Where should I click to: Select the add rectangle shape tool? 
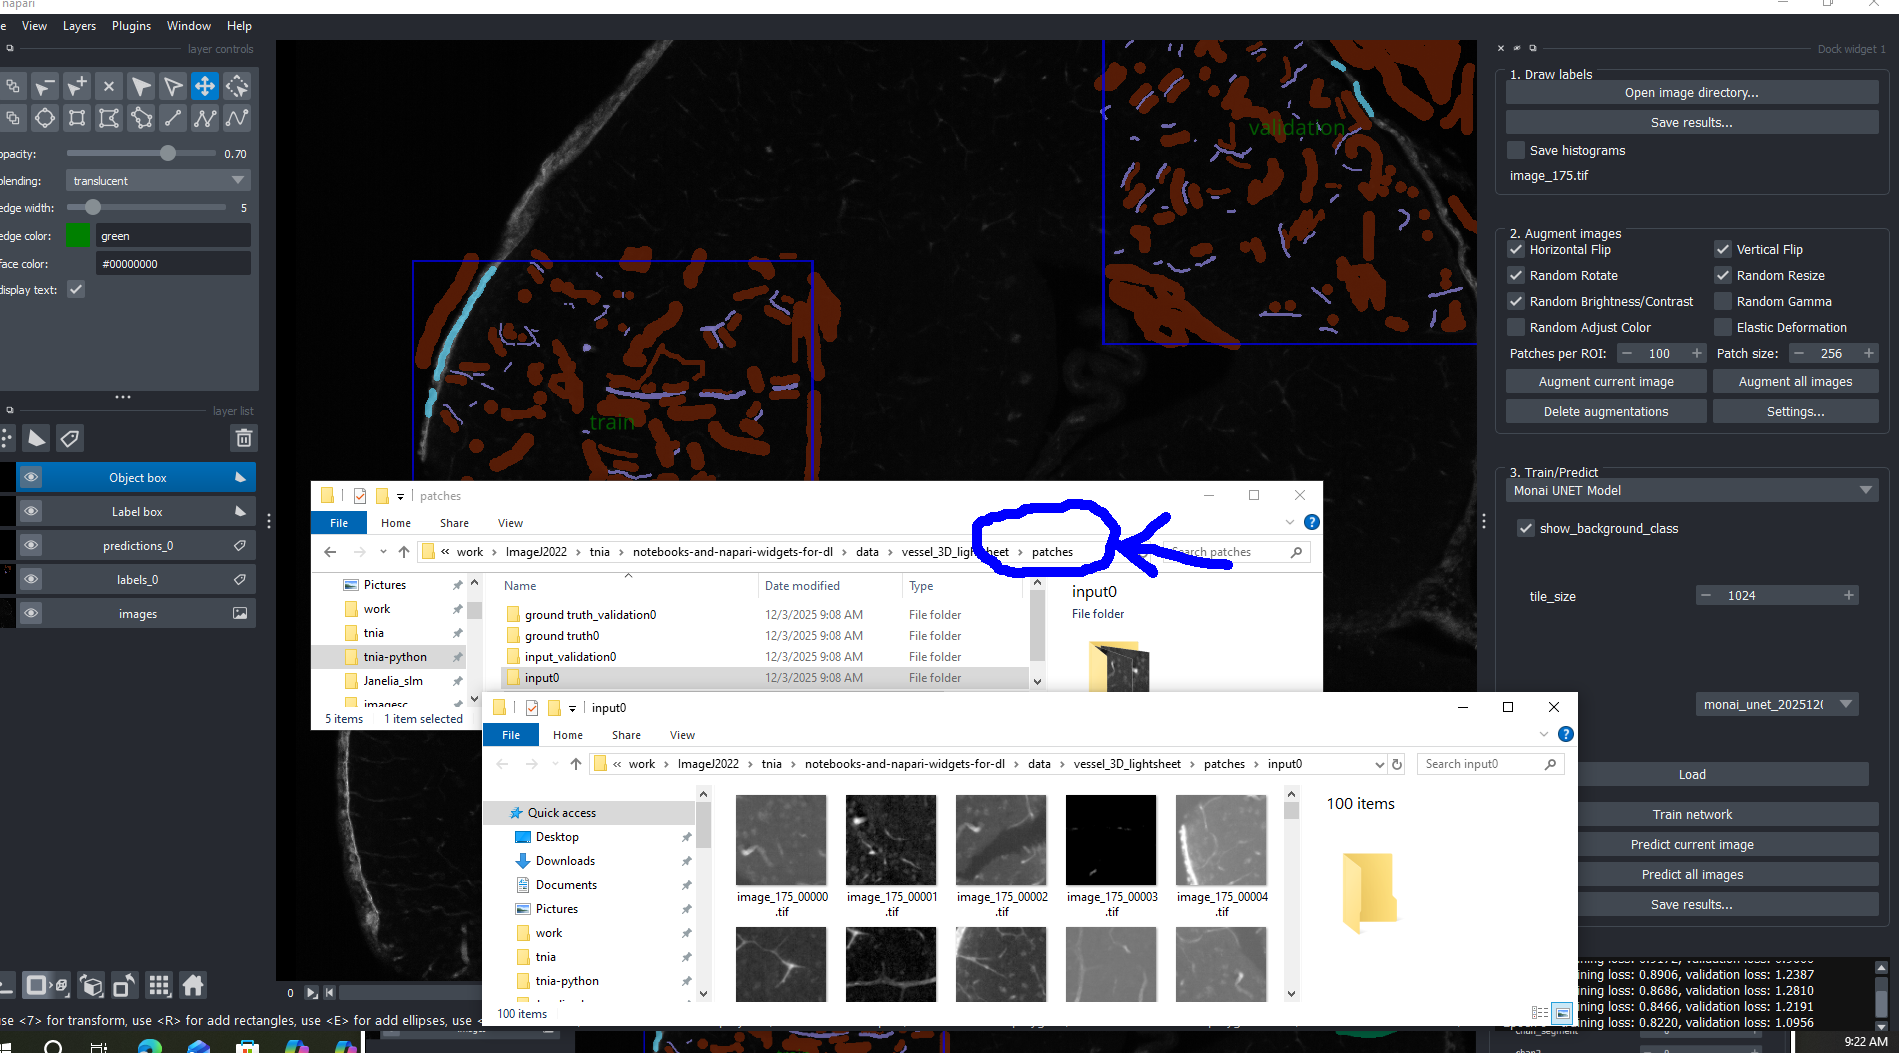[77, 119]
